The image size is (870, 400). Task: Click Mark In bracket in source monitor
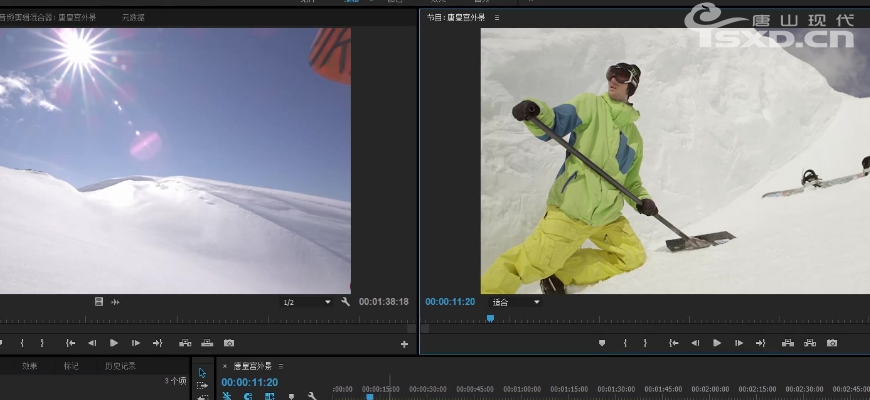[x=22, y=343]
